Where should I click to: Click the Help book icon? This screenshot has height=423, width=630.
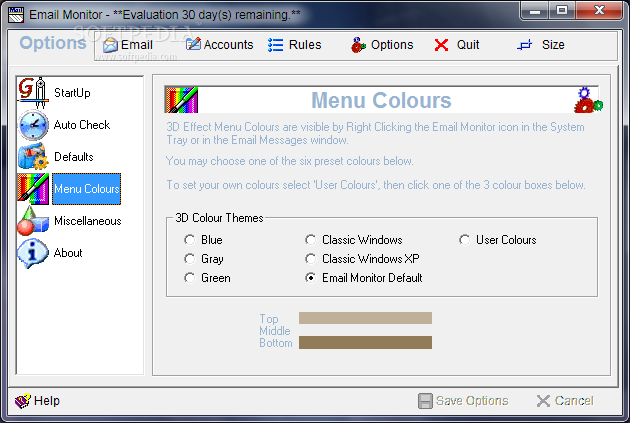click(x=22, y=401)
